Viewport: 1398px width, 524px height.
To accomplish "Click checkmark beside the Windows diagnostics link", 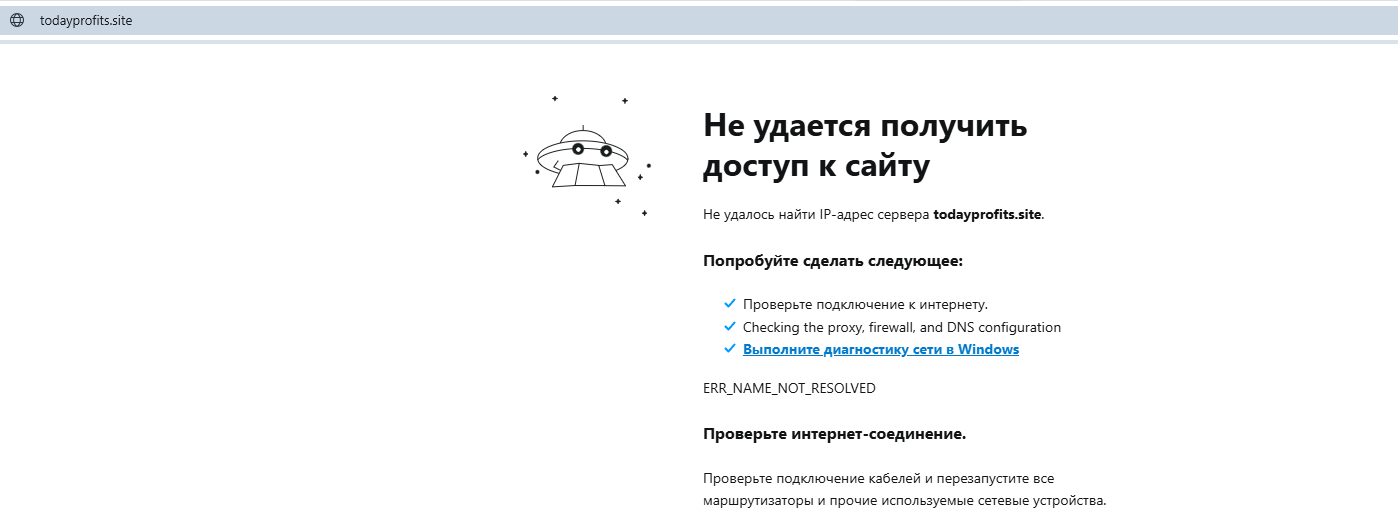I will 729,349.
